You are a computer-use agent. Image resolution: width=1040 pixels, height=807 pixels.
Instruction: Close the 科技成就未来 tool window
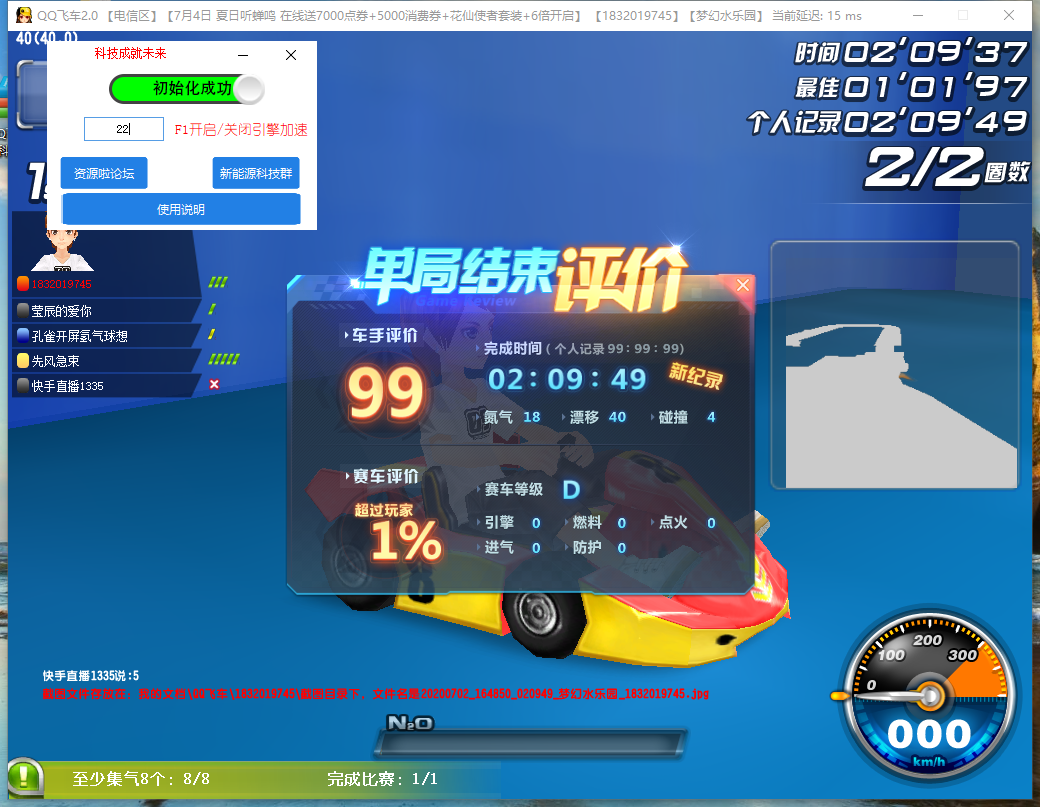[291, 55]
